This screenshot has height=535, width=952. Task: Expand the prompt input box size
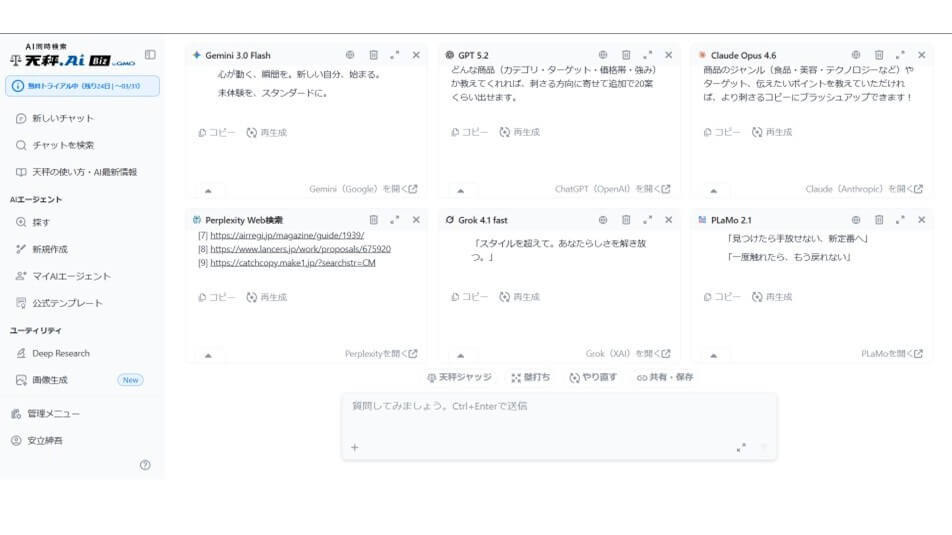(x=741, y=448)
